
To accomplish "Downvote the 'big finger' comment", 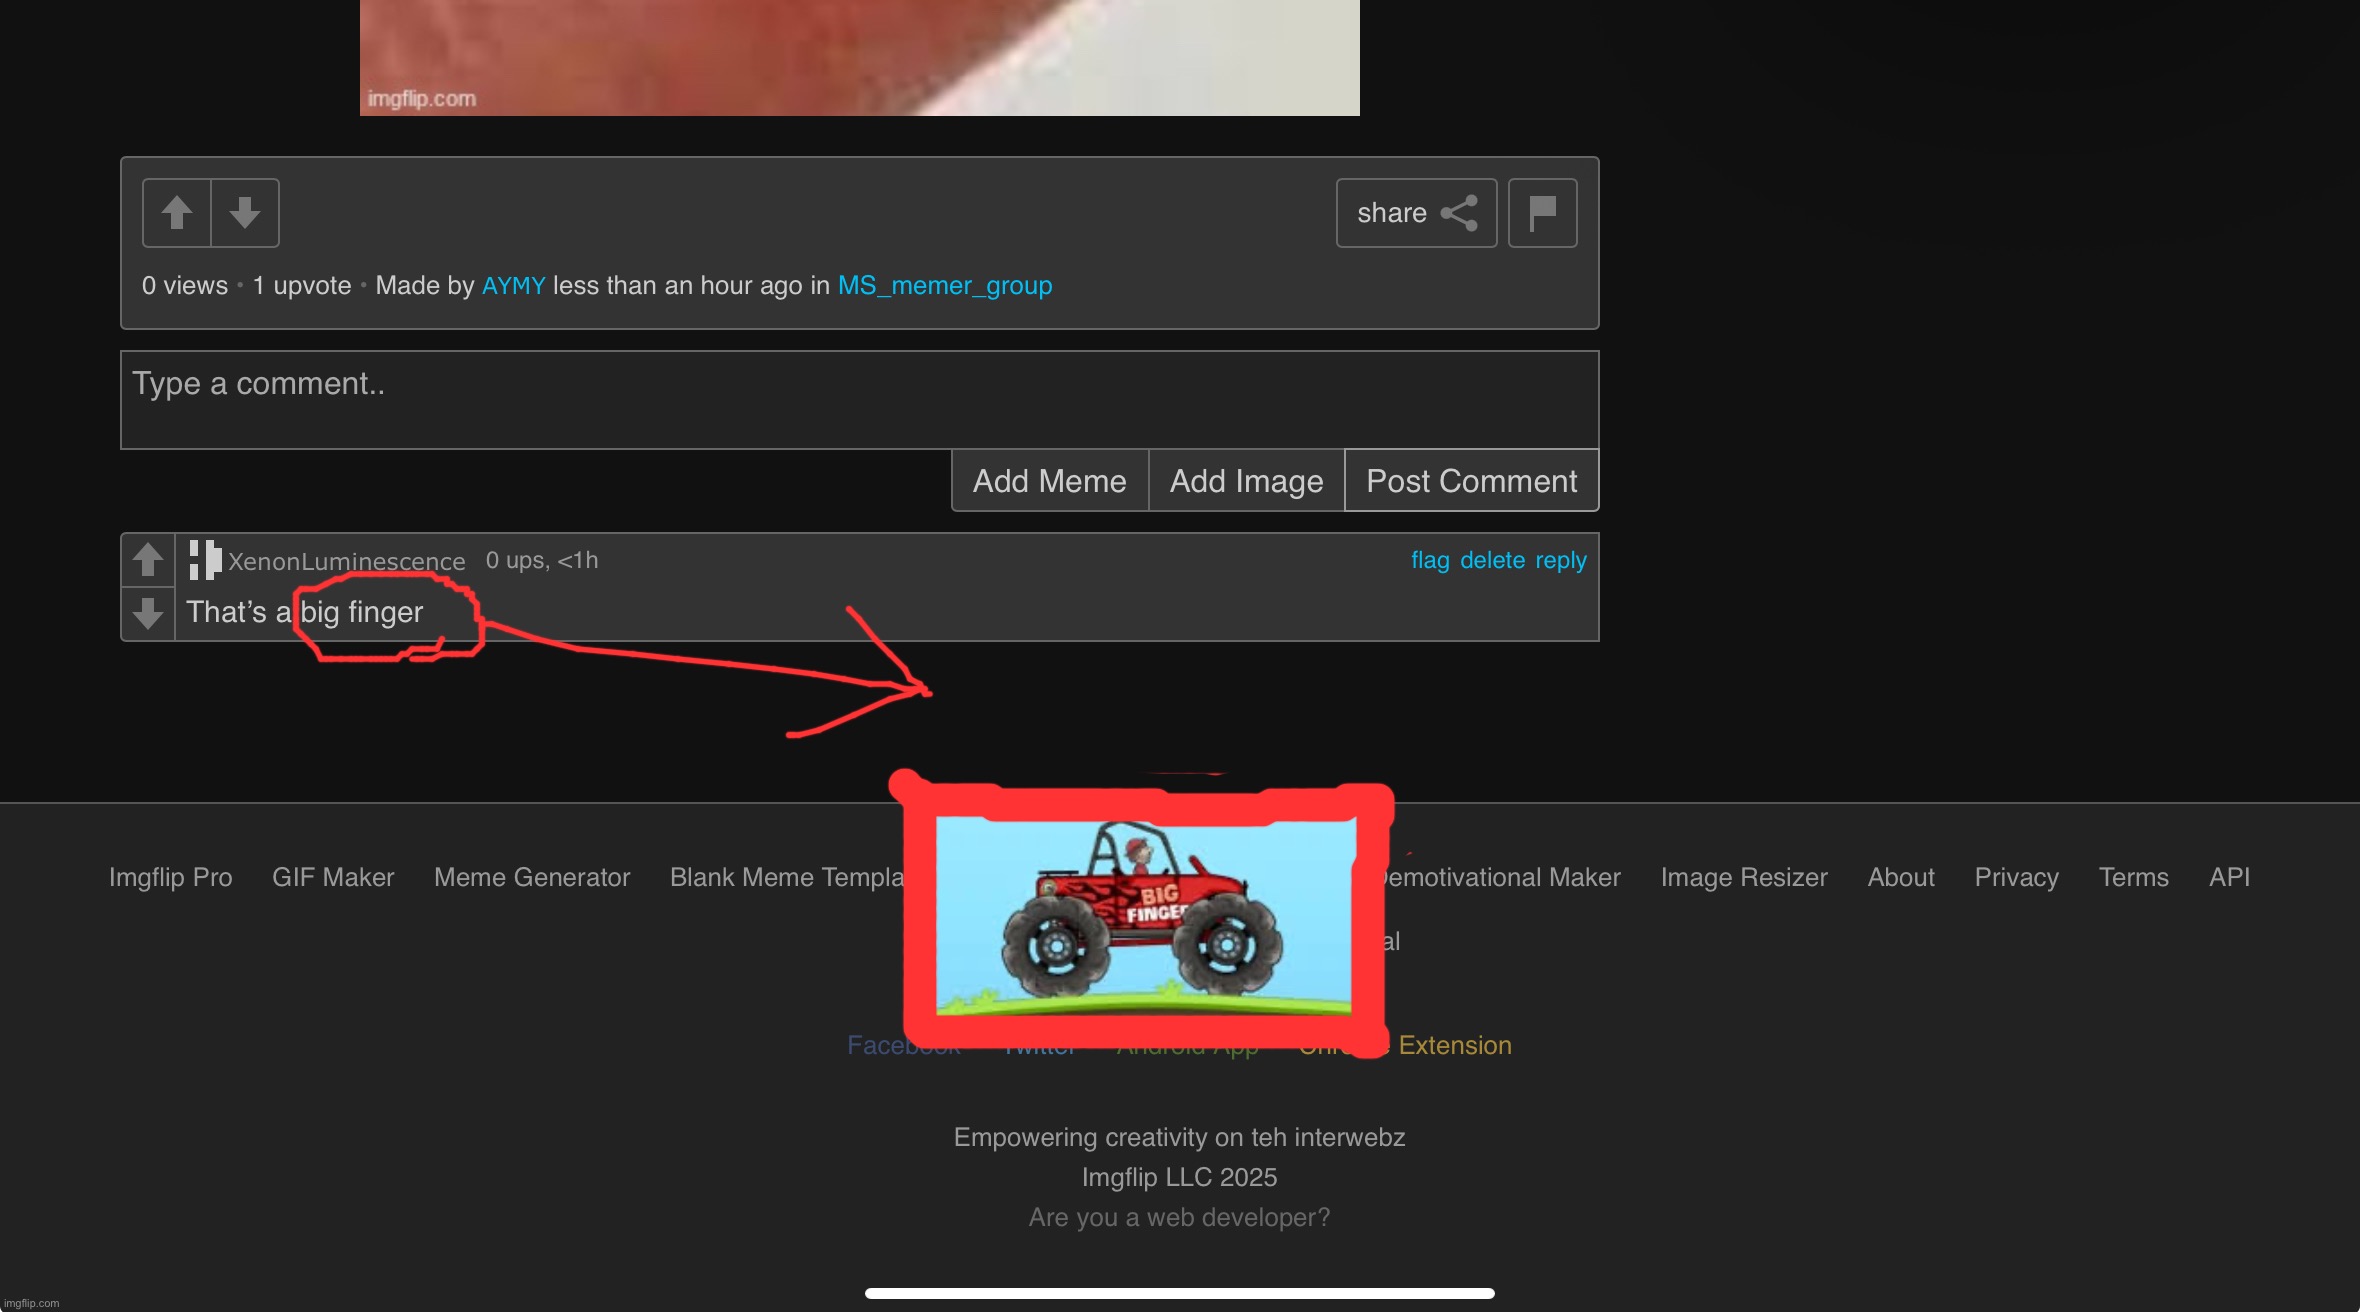I will (x=148, y=613).
